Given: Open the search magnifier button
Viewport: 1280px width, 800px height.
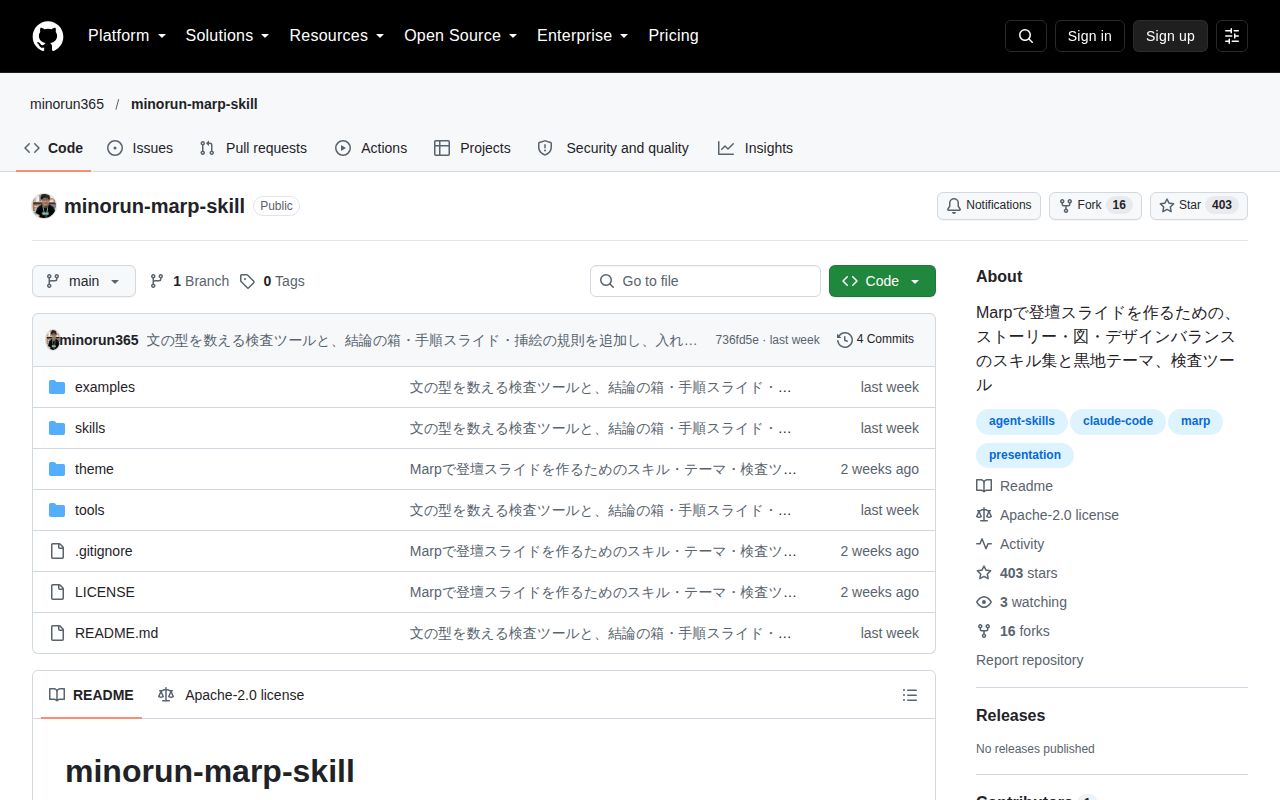Looking at the screenshot, I should 1026,36.
